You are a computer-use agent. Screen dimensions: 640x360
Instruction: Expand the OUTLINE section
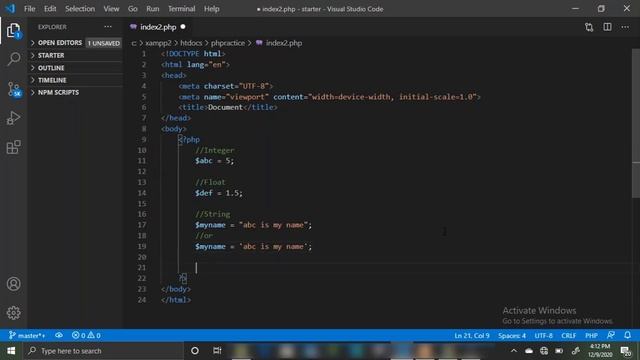(76, 68)
